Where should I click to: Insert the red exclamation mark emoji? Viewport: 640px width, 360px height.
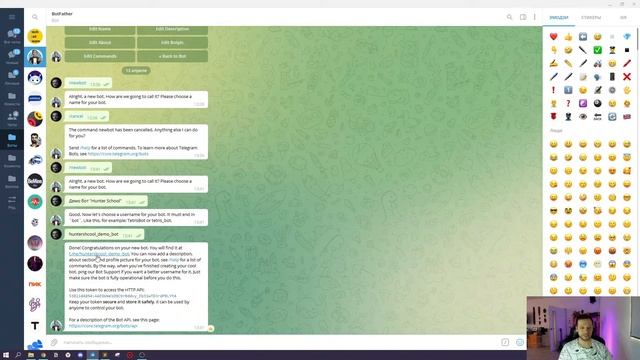[553, 90]
